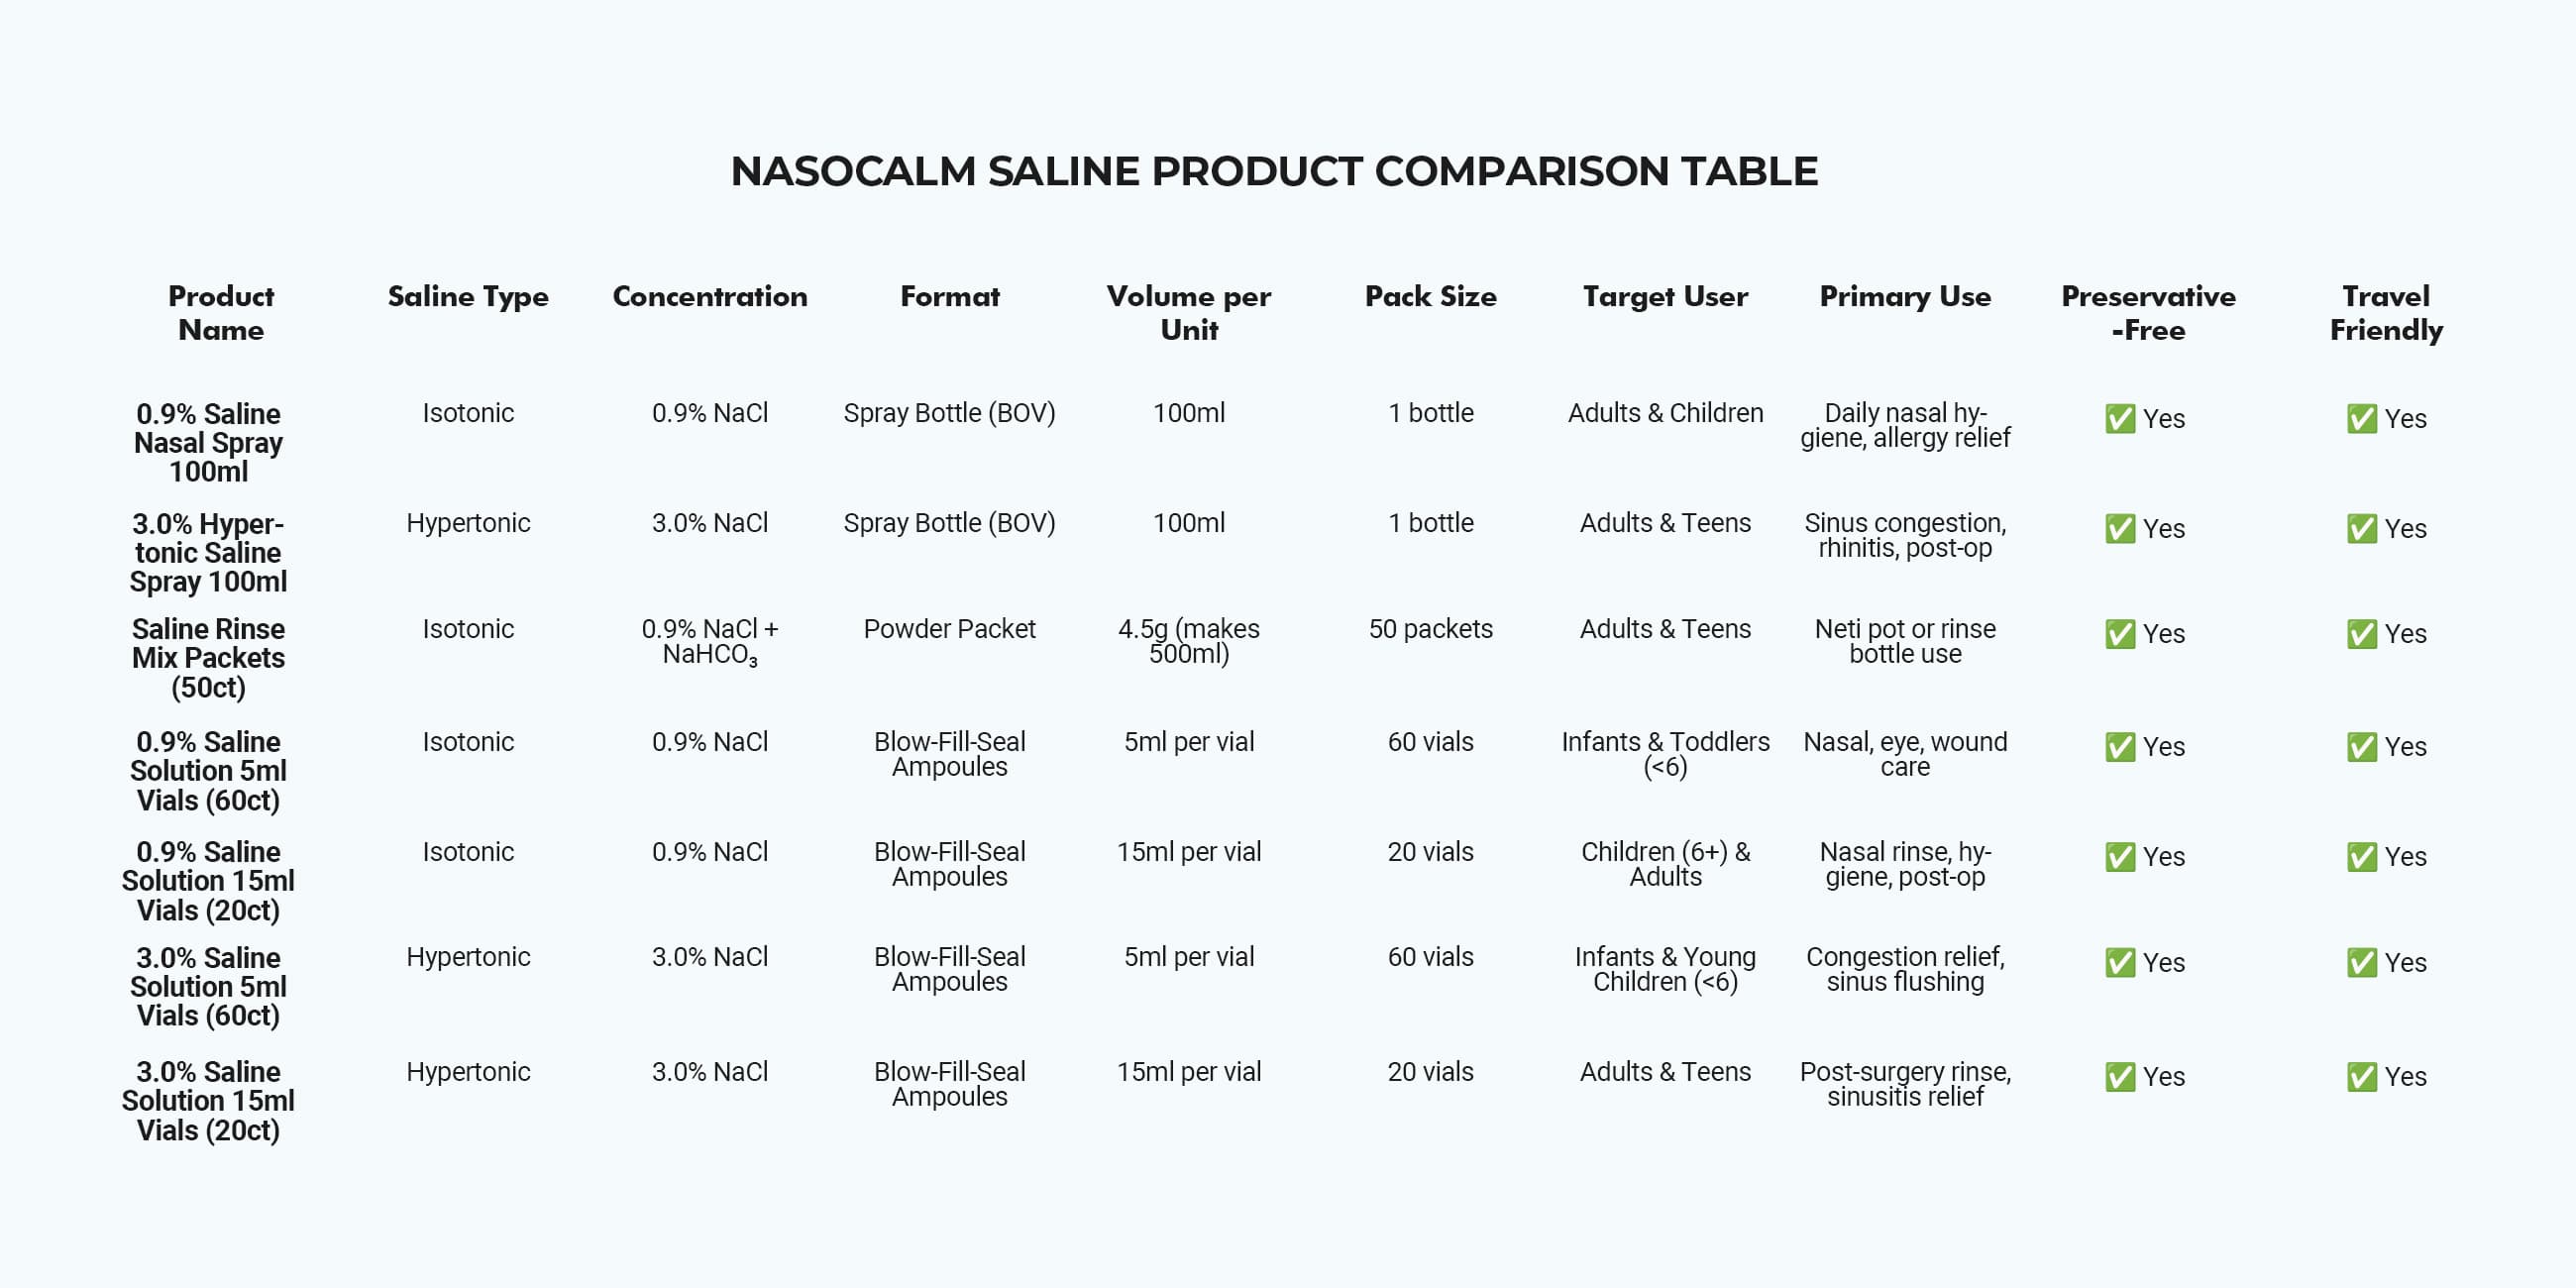Click Travel Friendly checkmark for 0.9% Saline 15ml Vials
The image size is (2576, 1288).
pos(2361,857)
